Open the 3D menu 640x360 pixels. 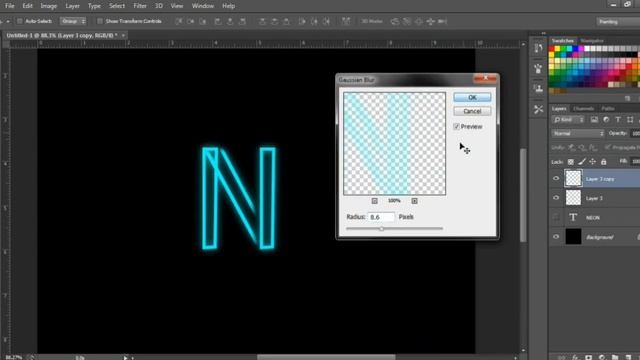click(x=158, y=6)
